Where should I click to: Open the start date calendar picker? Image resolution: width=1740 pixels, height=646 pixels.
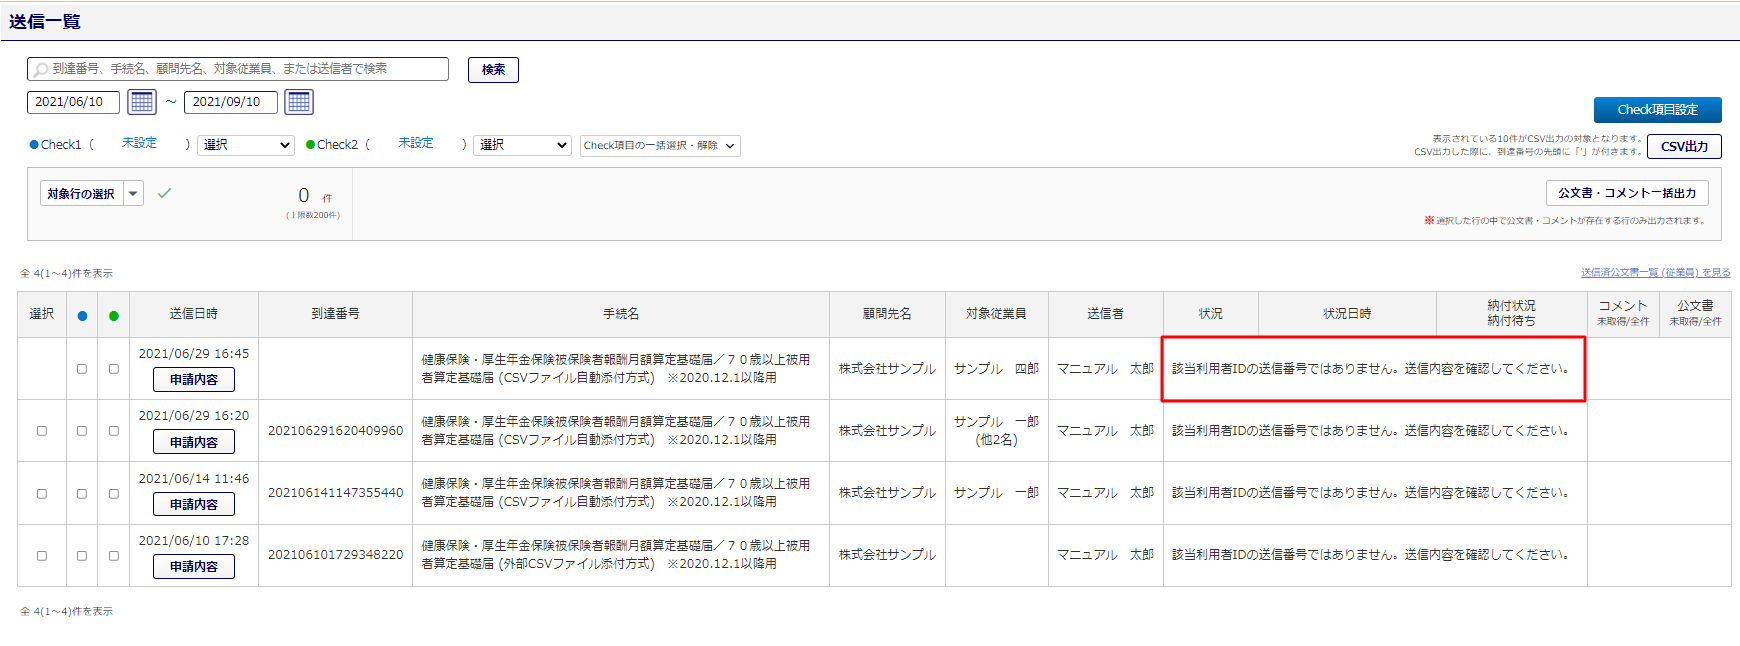[x=142, y=102]
